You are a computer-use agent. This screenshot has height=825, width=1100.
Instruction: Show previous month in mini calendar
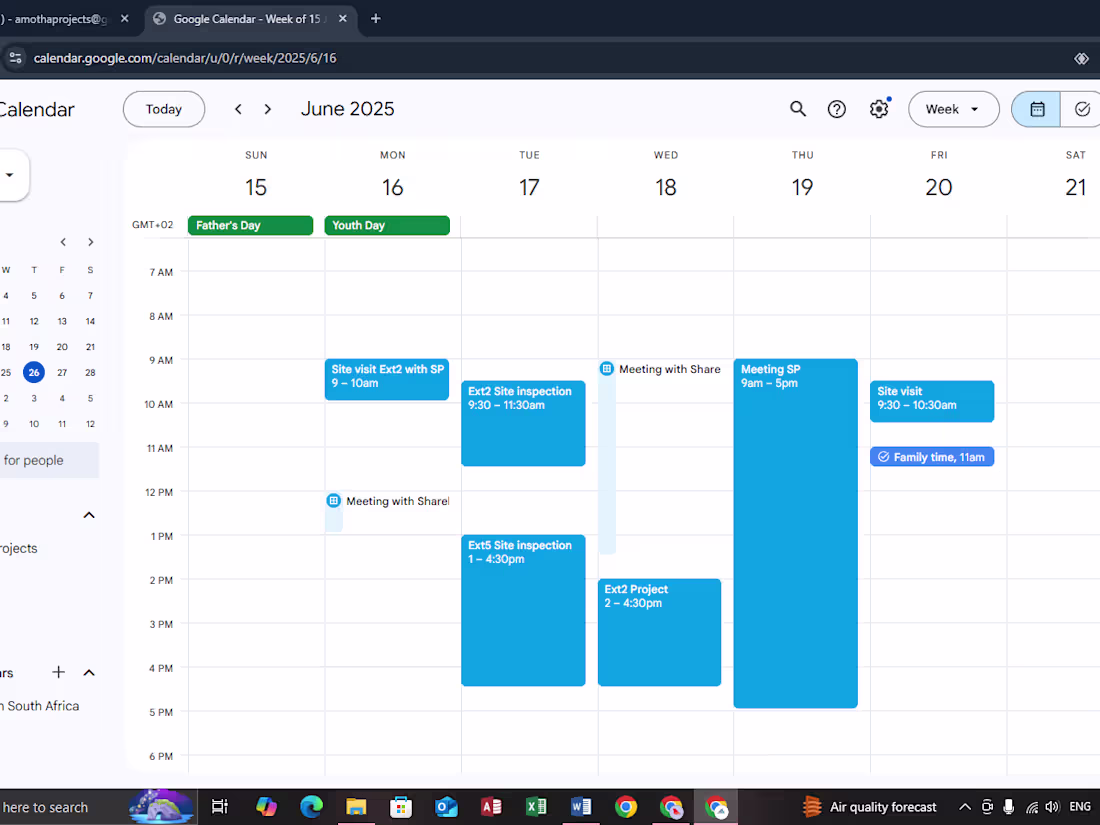click(x=63, y=242)
